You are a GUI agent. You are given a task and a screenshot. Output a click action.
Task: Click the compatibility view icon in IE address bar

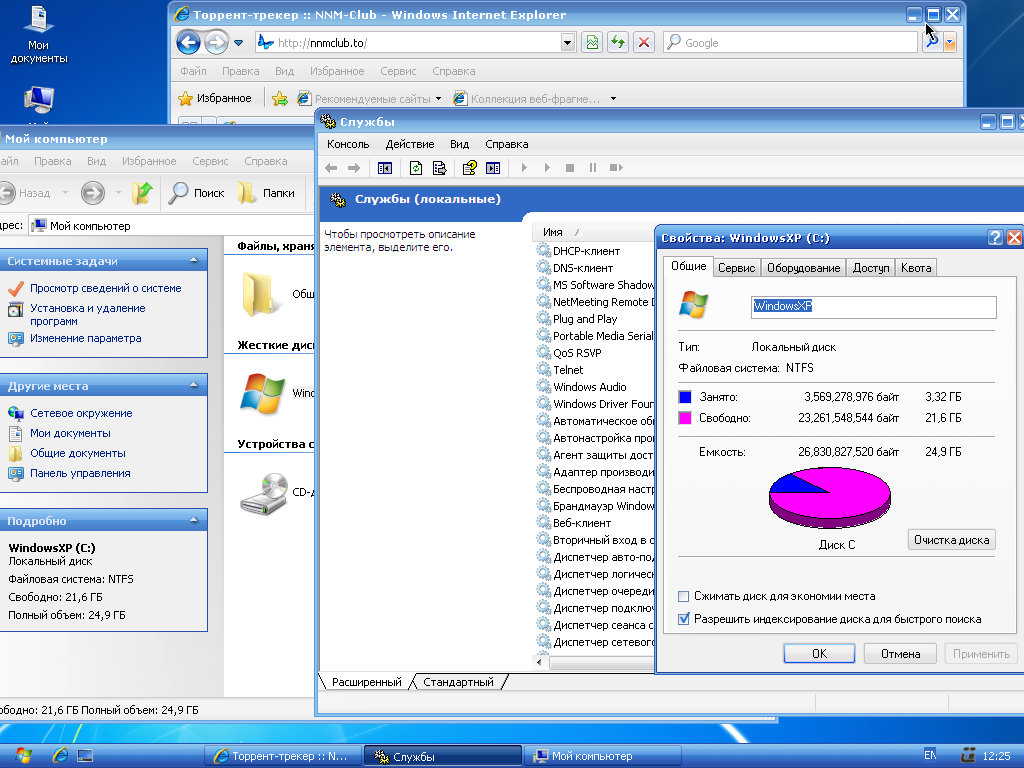592,43
